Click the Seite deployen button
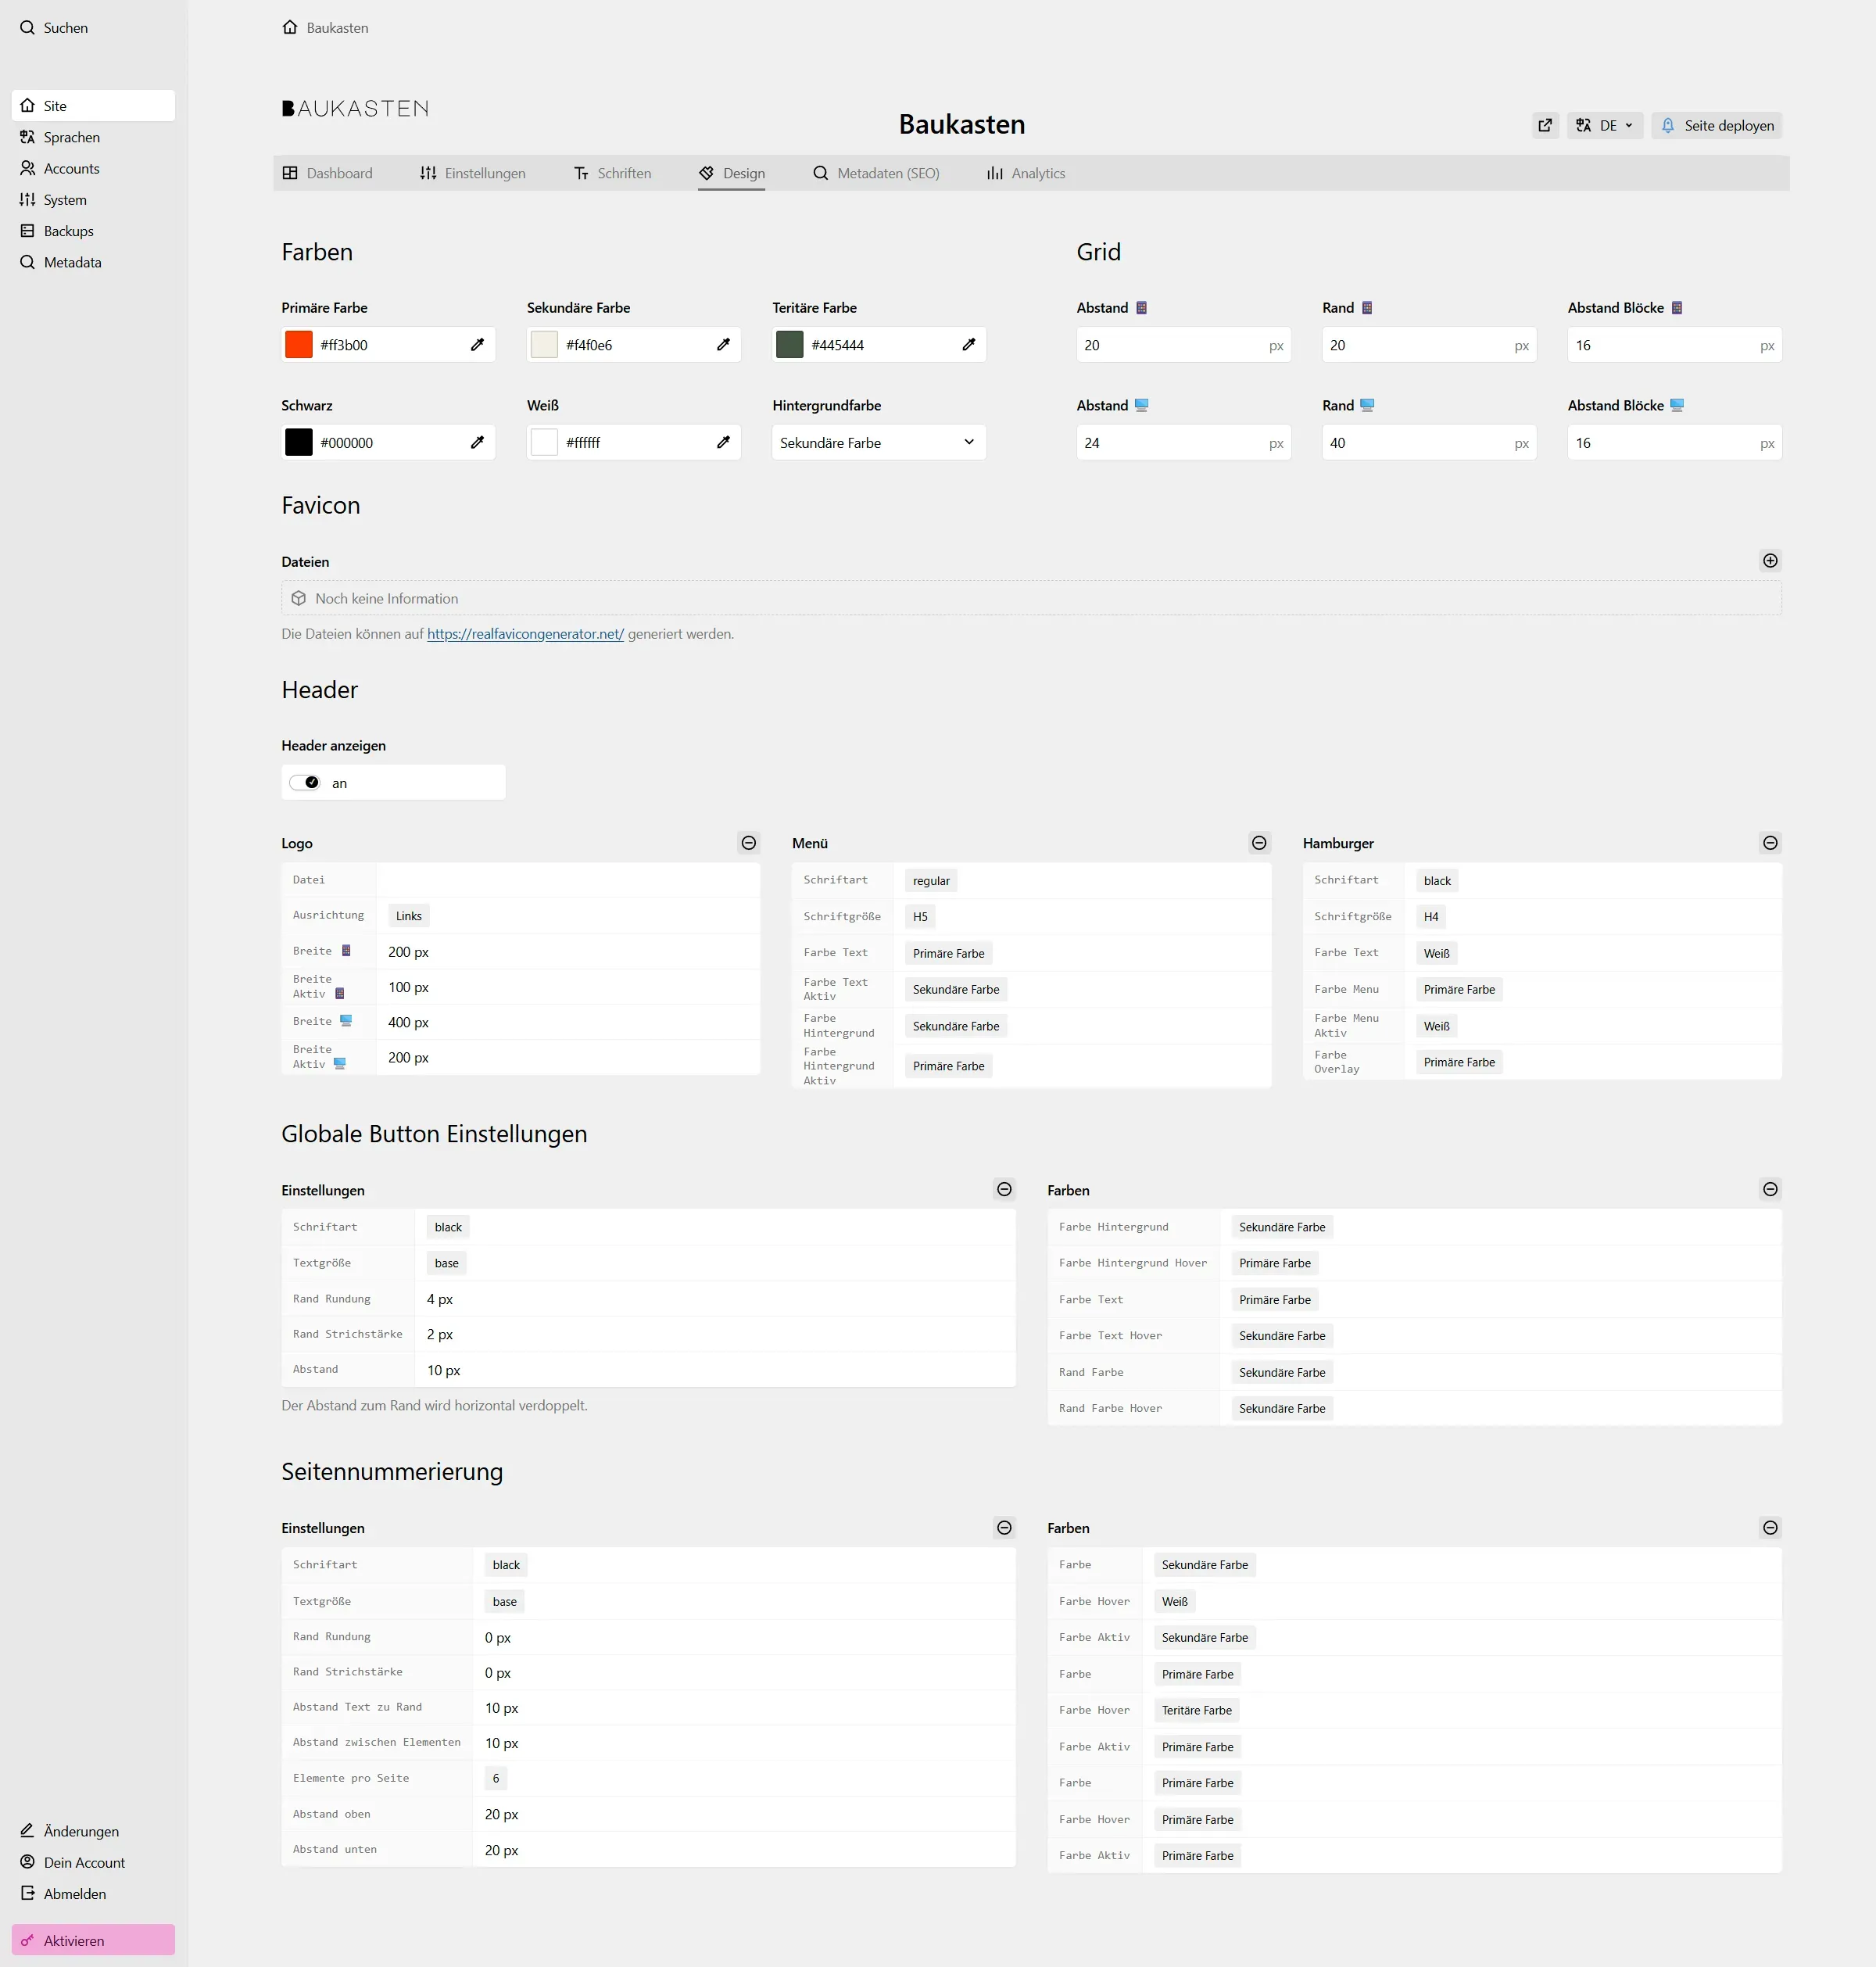This screenshot has height=1967, width=1876. point(1716,125)
